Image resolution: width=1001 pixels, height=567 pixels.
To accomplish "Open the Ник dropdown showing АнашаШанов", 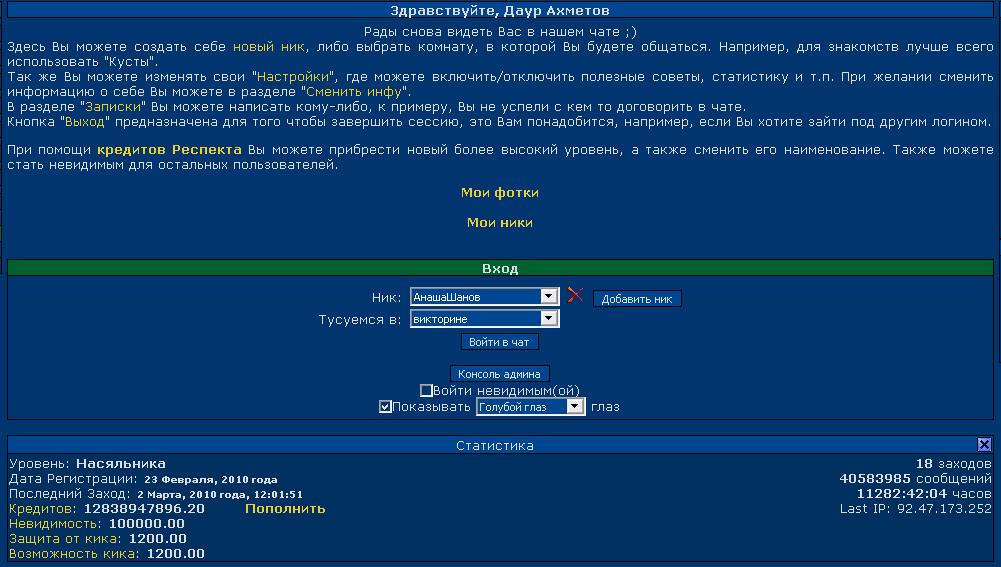I will (x=485, y=296).
